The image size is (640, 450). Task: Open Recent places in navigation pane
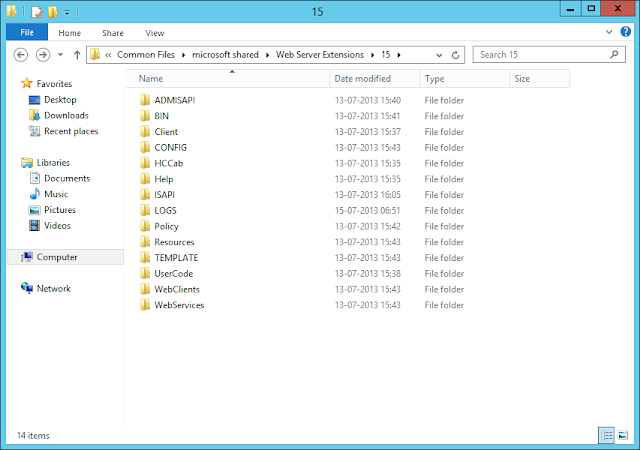[71, 131]
